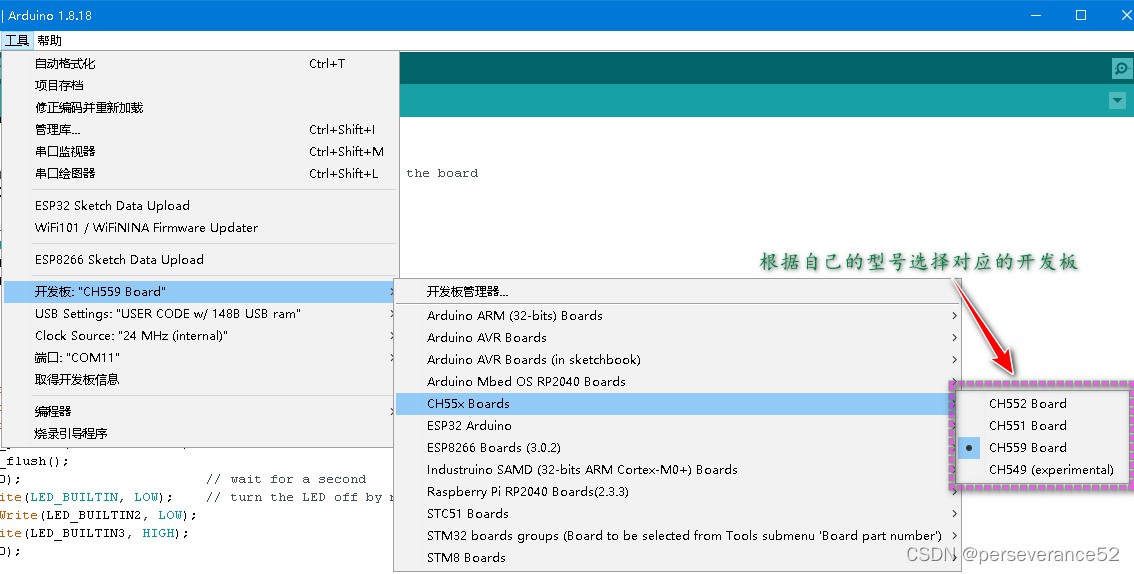1134x574 pixels.
Task: Expand STC51 Boards group
Action: click(x=678, y=514)
